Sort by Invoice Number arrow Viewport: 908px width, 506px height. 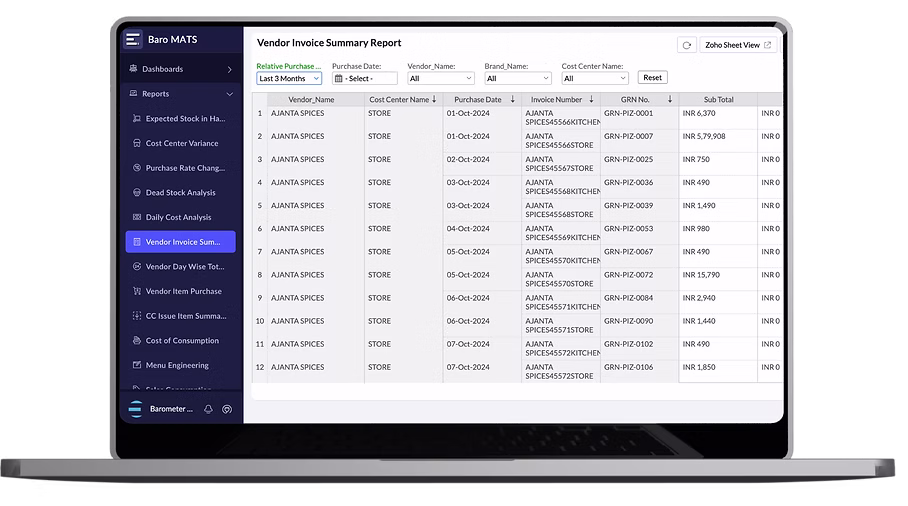click(591, 99)
